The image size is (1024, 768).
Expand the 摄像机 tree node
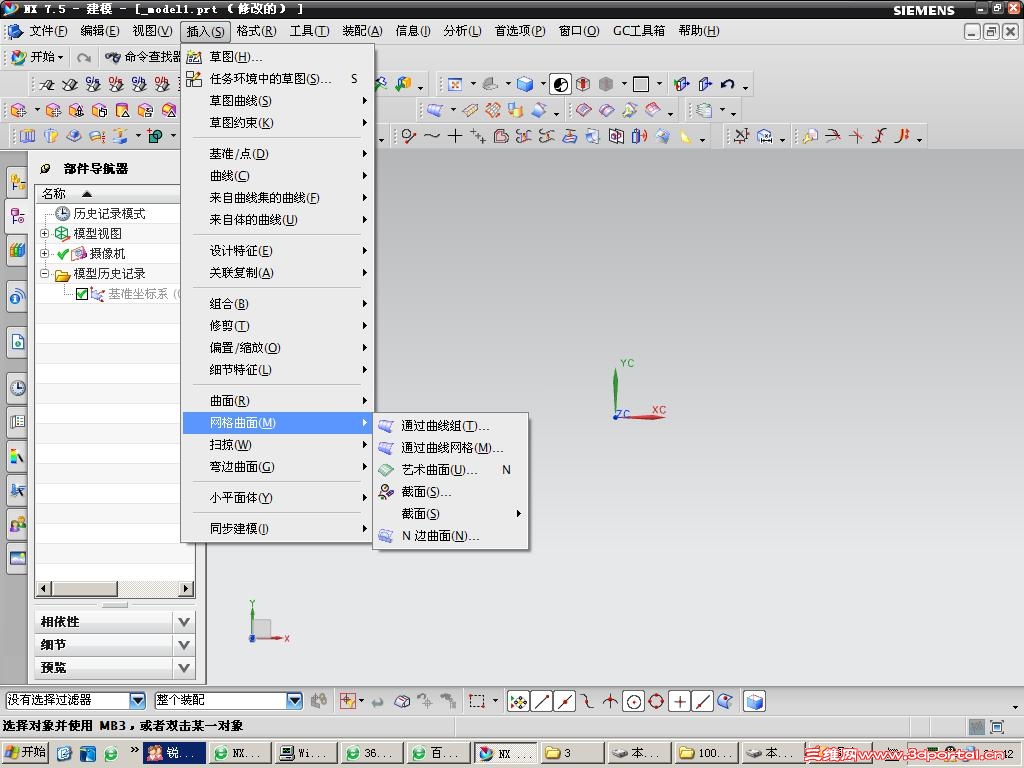(x=44, y=253)
